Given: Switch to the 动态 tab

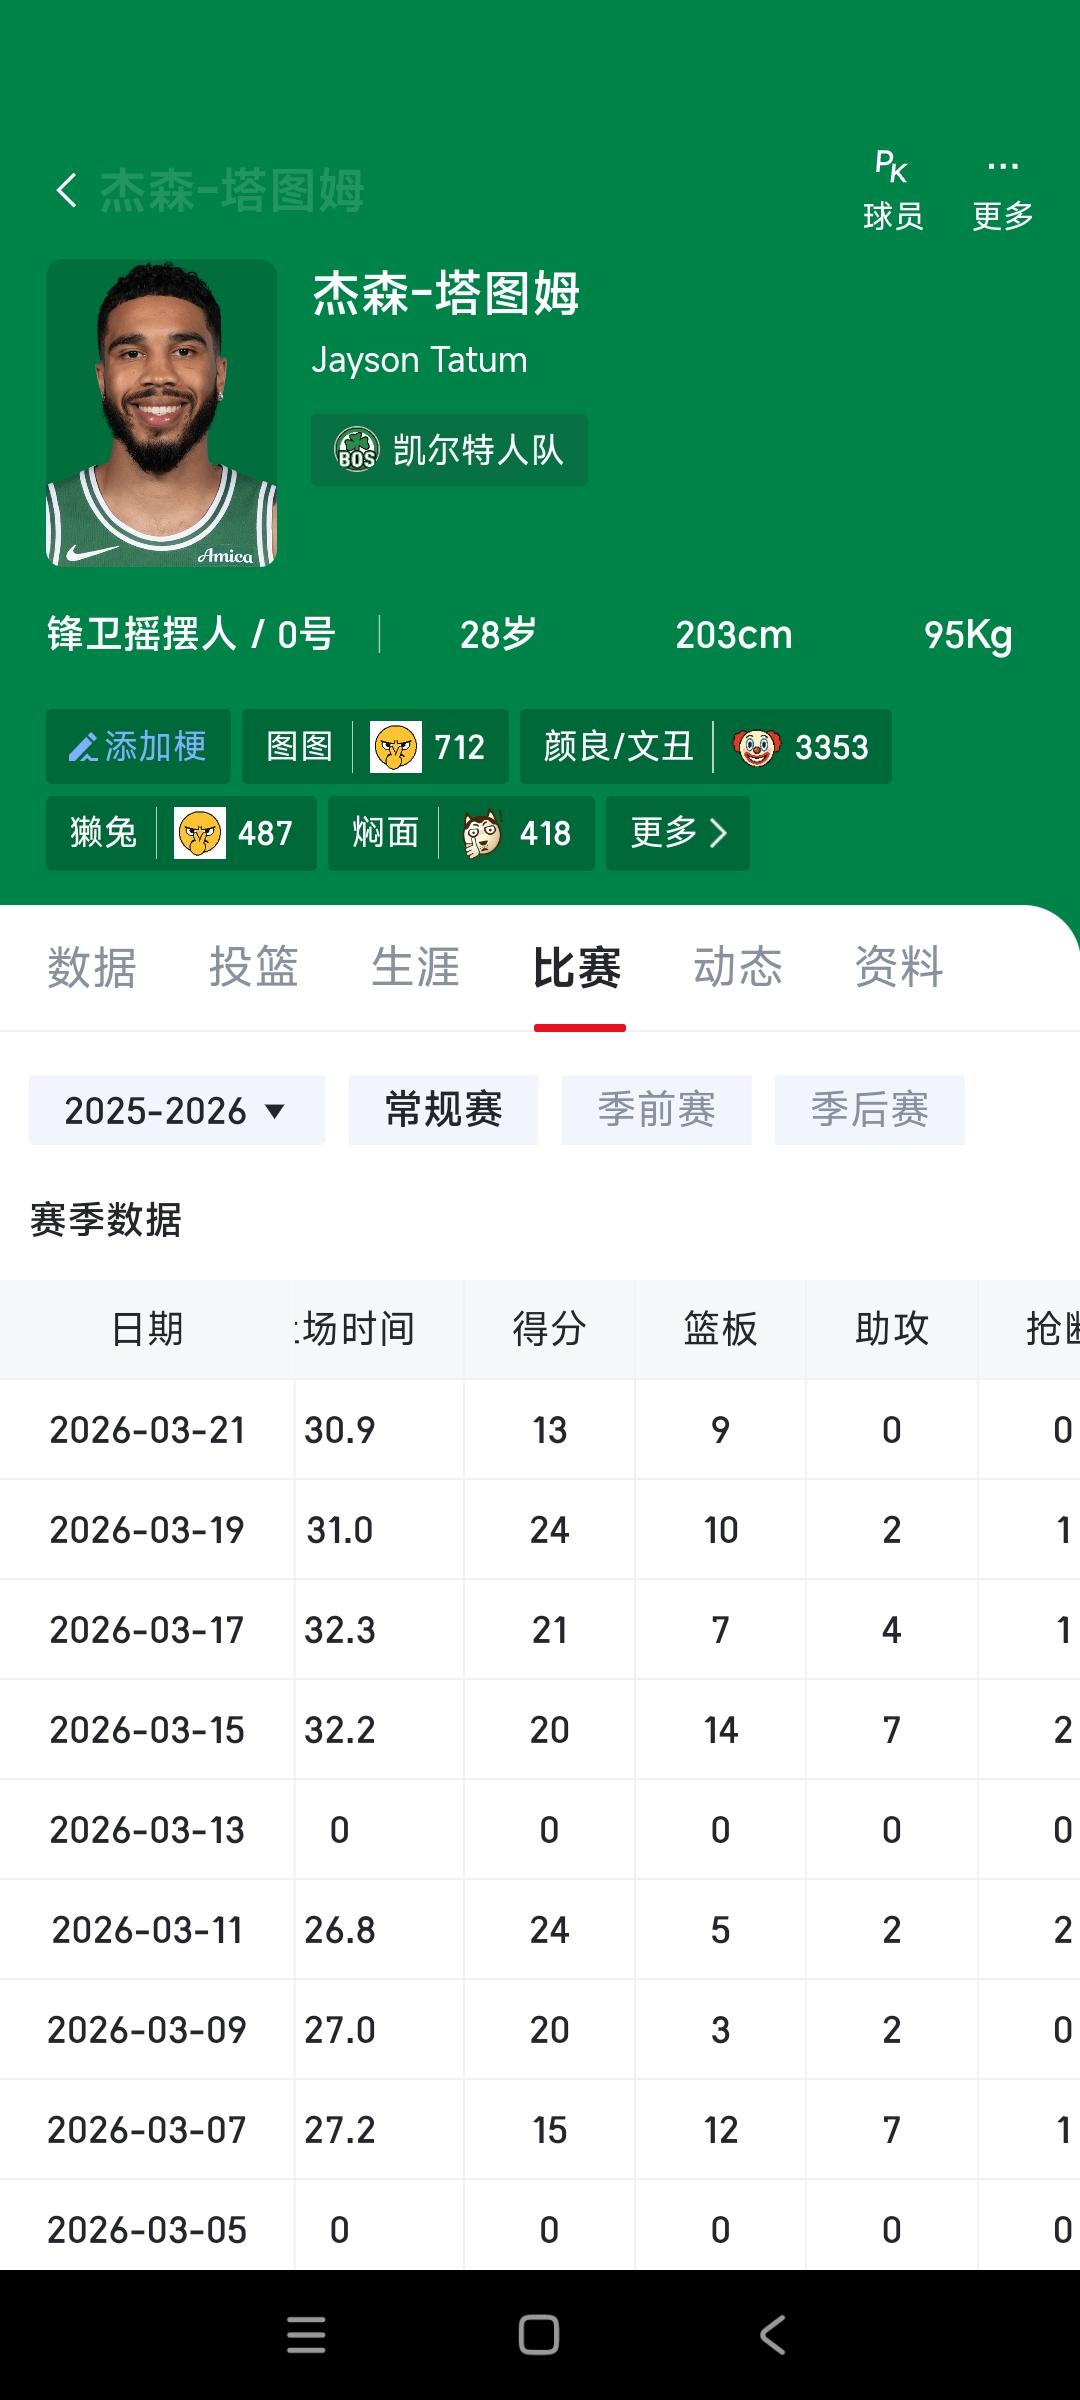Looking at the screenshot, I should coord(738,967).
